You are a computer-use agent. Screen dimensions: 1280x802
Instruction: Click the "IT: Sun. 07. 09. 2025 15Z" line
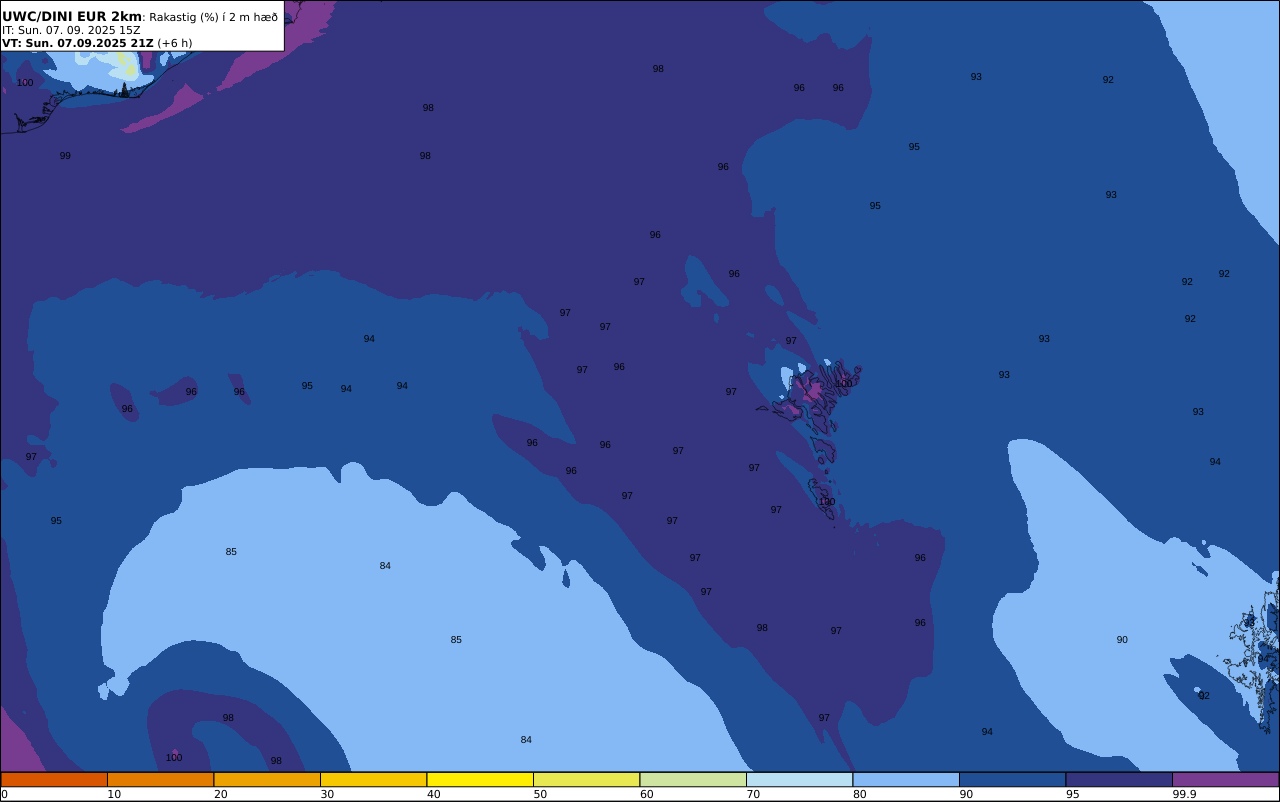coord(71,30)
